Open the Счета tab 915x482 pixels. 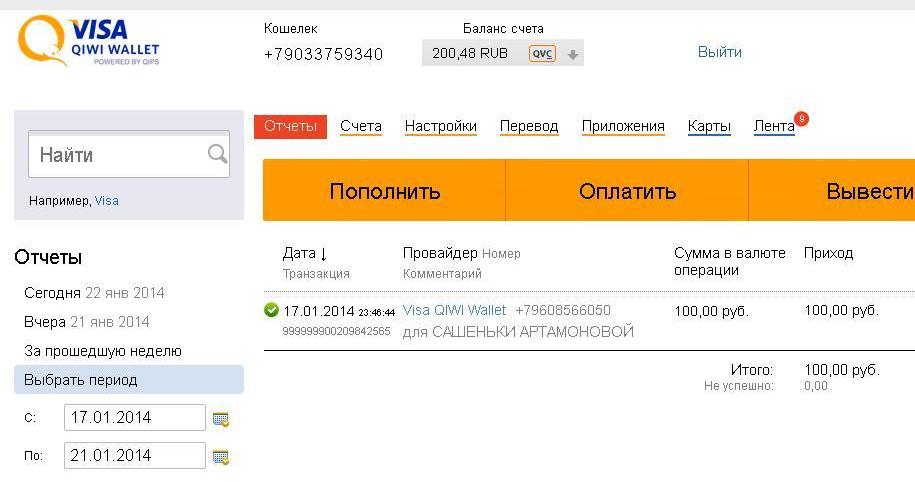361,126
